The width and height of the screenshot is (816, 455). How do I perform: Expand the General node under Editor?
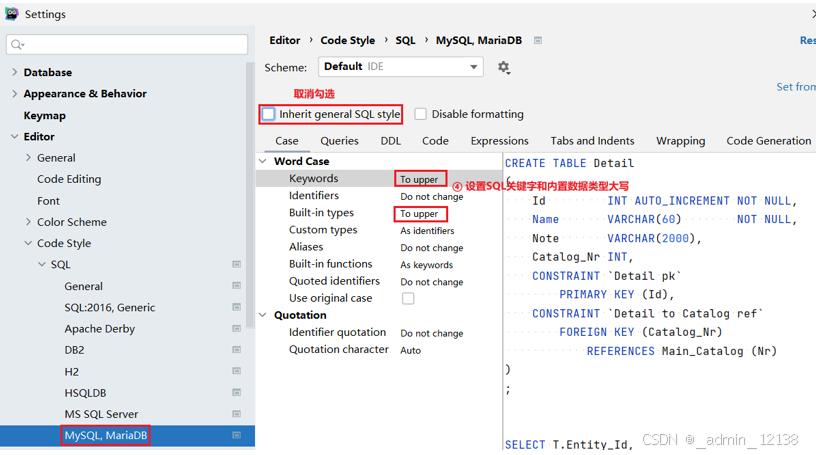28,158
